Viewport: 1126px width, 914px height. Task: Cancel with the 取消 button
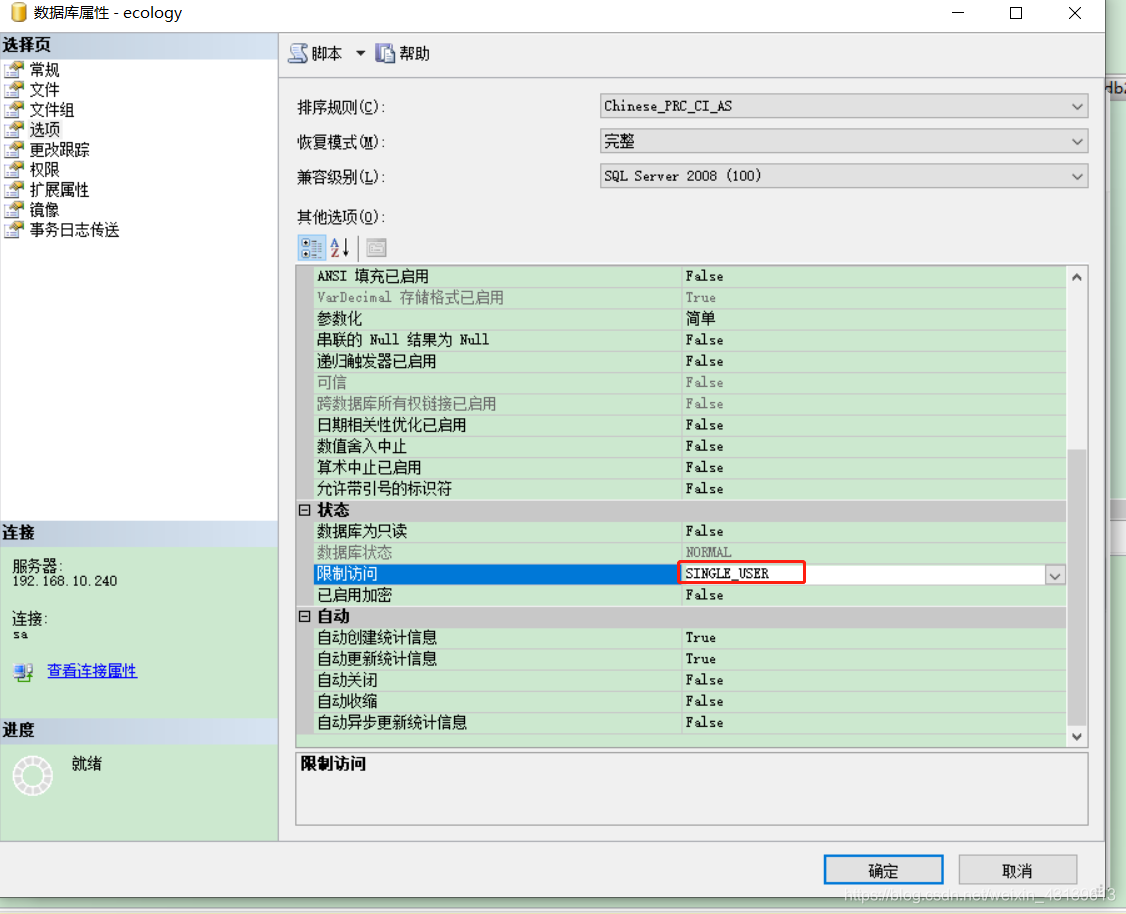(1018, 870)
